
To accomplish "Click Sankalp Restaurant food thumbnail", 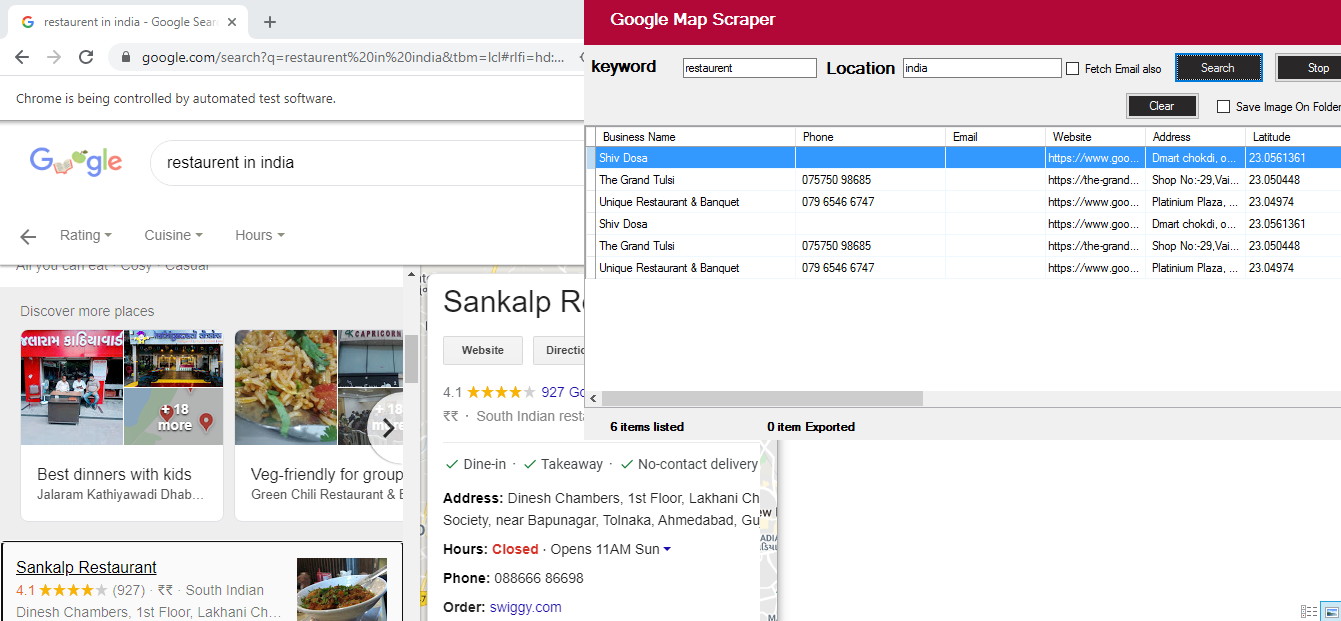I will [342, 589].
